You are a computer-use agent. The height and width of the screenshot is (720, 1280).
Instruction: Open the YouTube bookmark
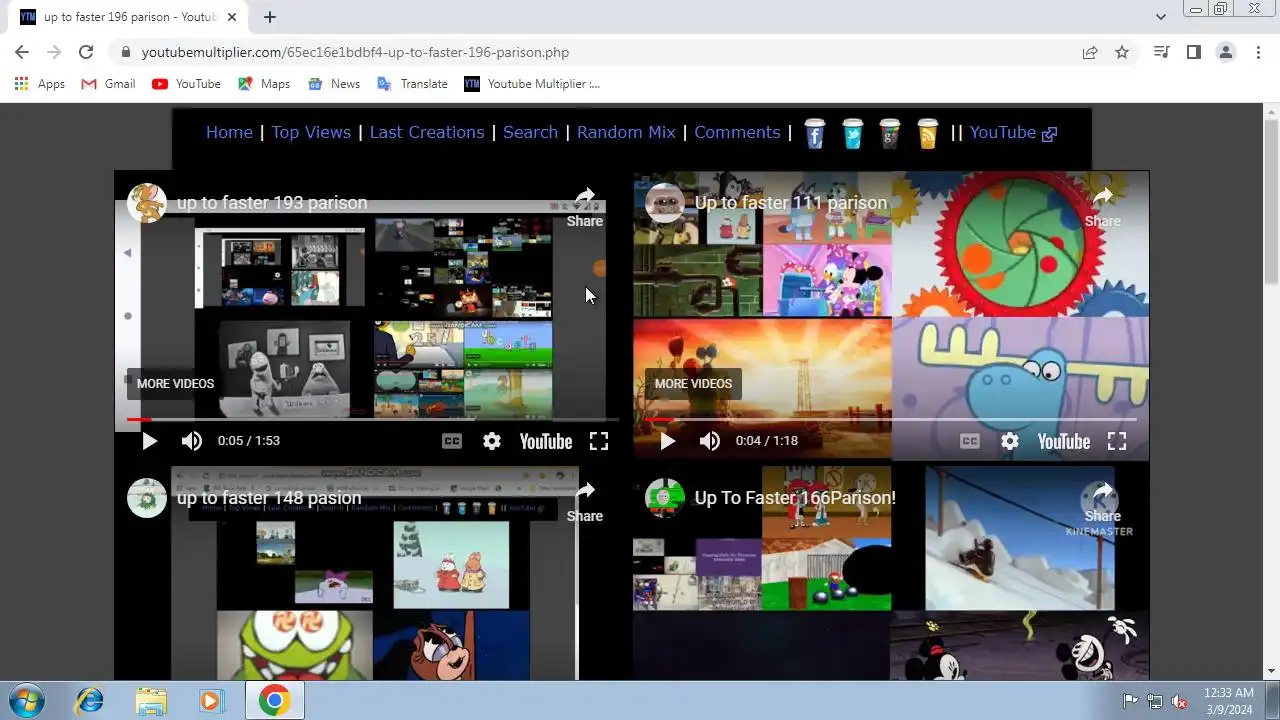(x=186, y=84)
